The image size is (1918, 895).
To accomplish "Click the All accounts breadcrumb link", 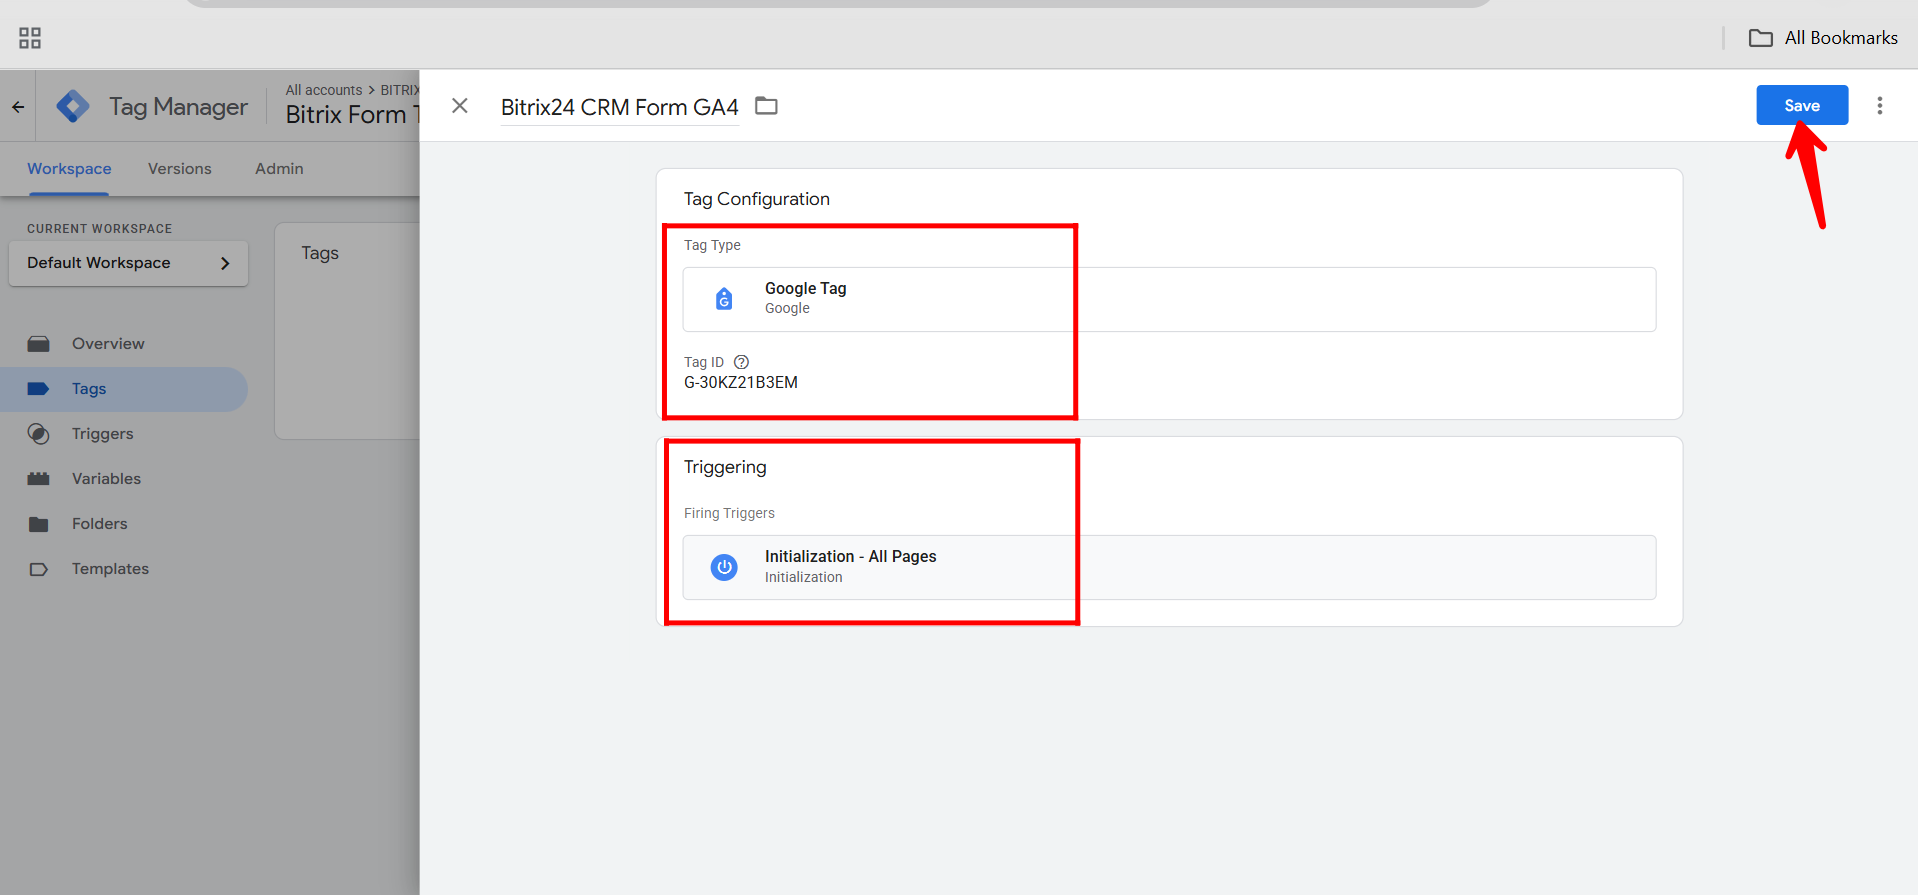I will point(324,90).
